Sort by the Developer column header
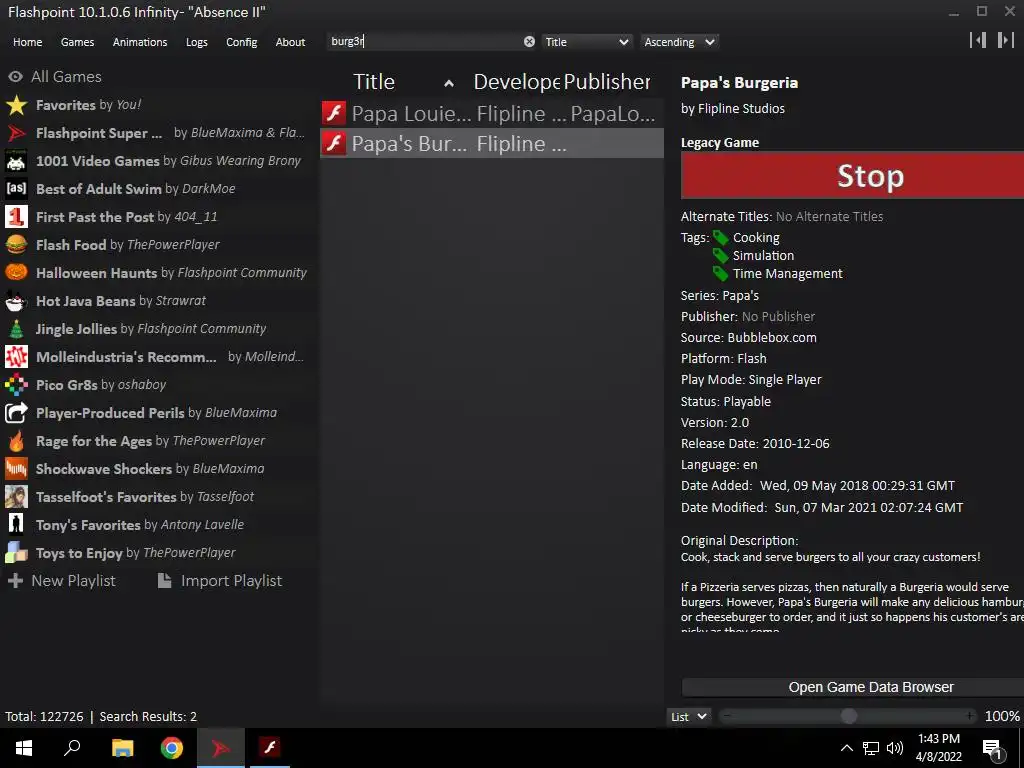1024x768 pixels. tap(516, 82)
